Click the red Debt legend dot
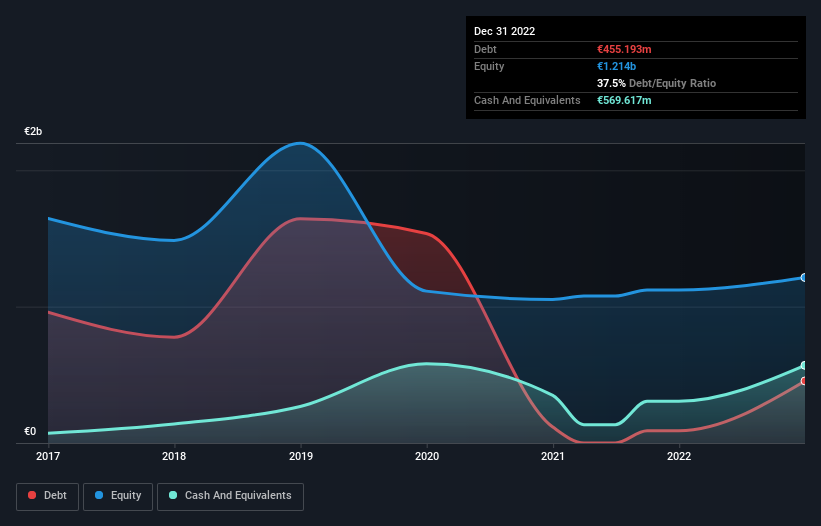The image size is (821, 526). coord(32,495)
